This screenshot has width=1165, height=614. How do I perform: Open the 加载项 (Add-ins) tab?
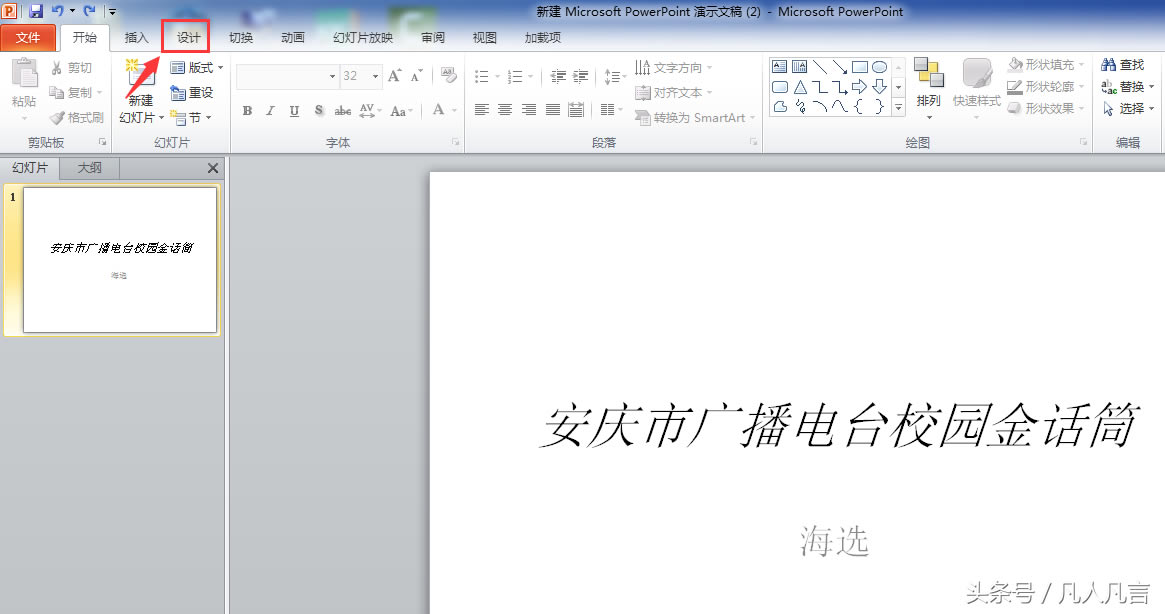click(542, 37)
